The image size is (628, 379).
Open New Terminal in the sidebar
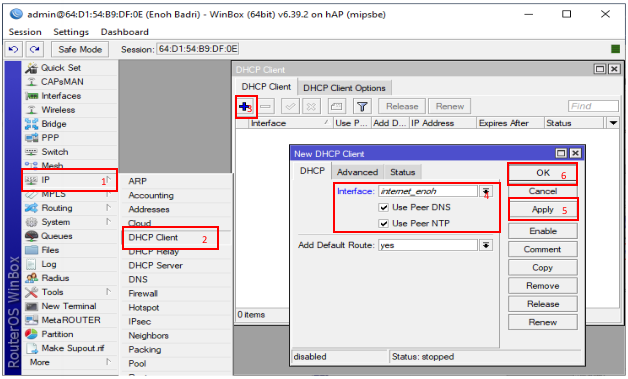coord(69,306)
